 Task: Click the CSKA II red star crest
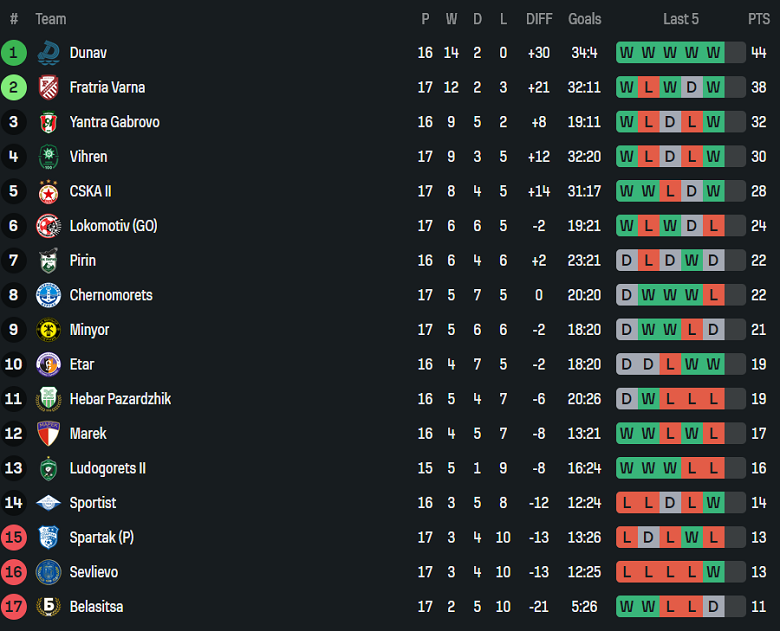pyautogui.click(x=48, y=191)
